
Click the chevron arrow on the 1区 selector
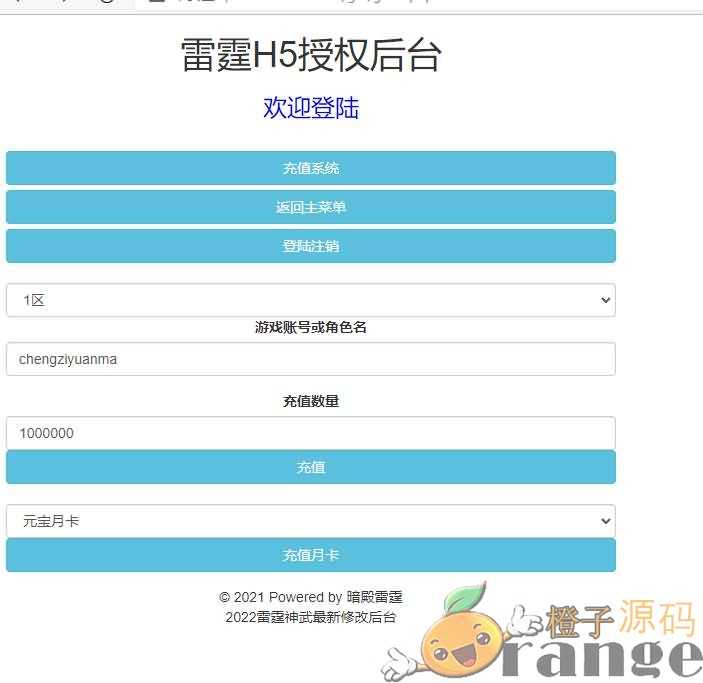pyautogui.click(x=604, y=300)
